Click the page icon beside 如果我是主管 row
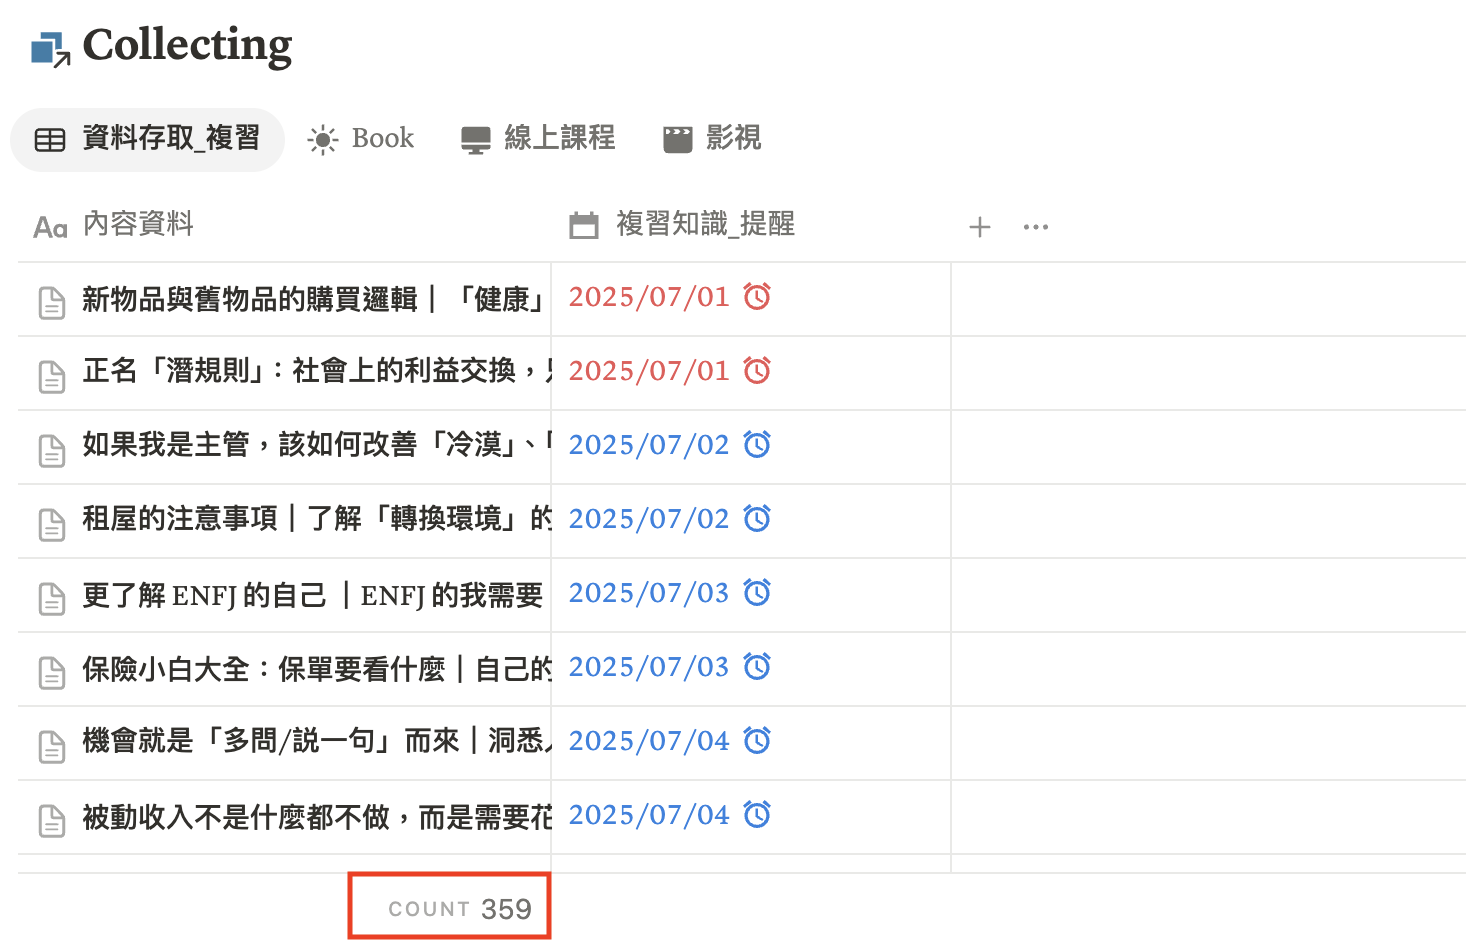This screenshot has width=1466, height=944. click(52, 449)
